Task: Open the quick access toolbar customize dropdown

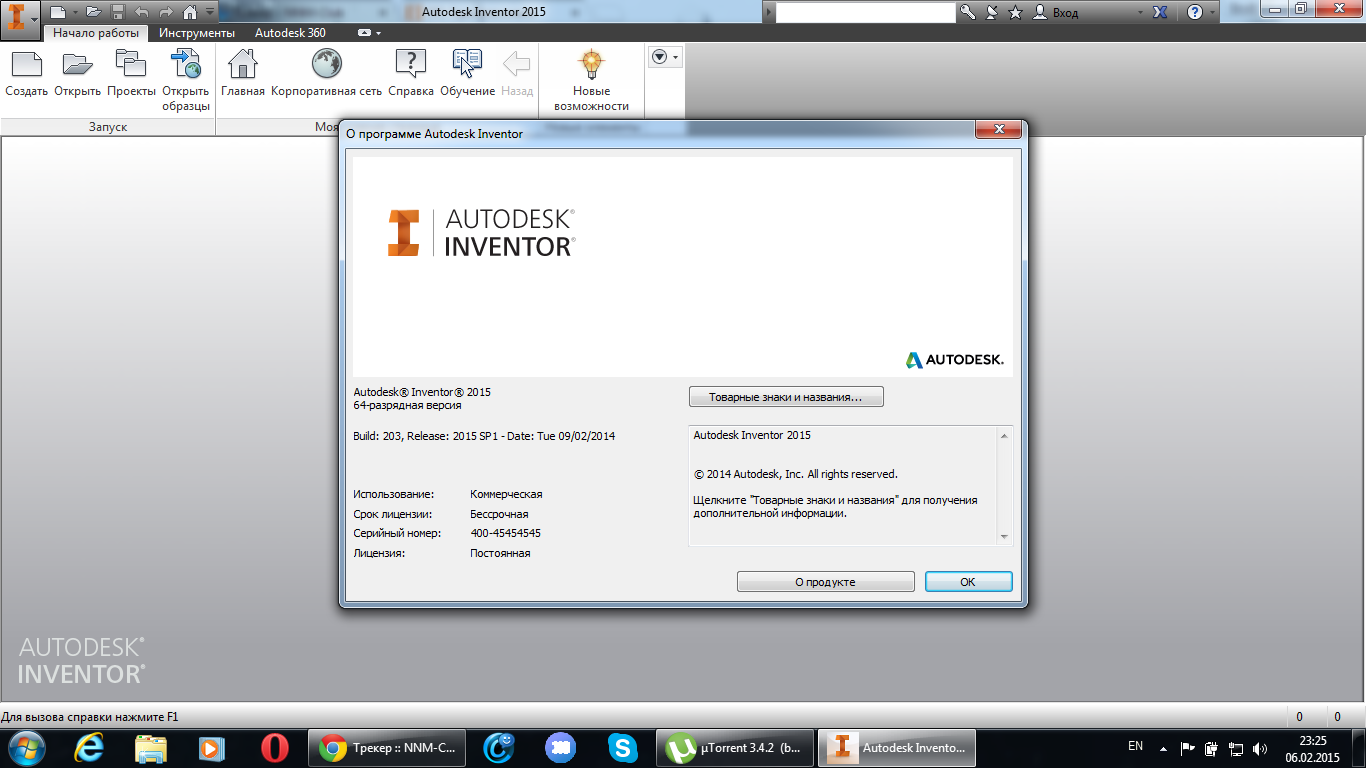Action: [x=209, y=12]
